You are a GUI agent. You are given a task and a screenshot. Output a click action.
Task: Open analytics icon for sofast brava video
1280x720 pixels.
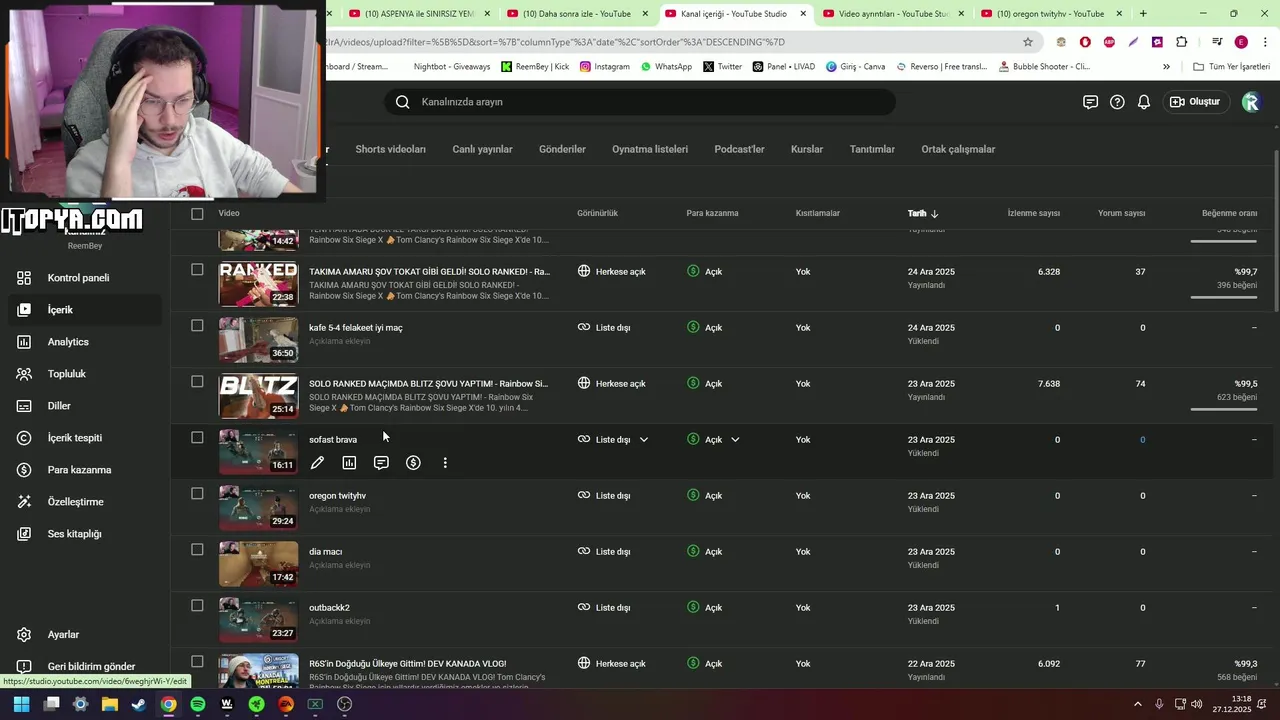click(349, 463)
